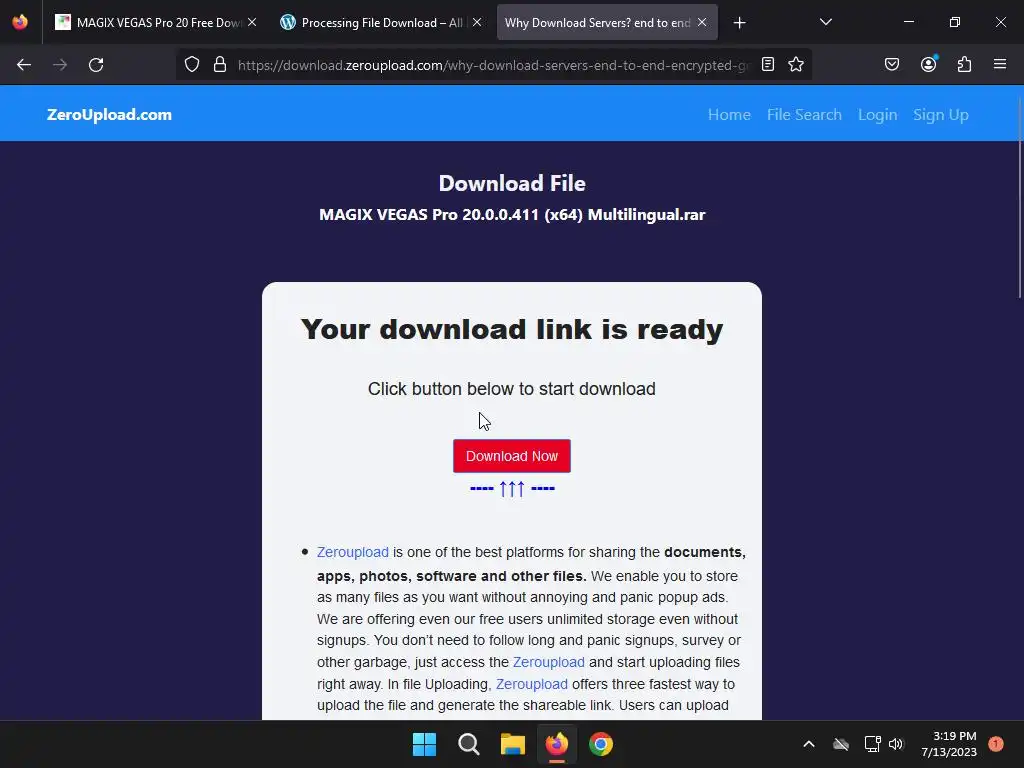
Task: Click the Firefox taskbar icon
Action: [x=556, y=744]
